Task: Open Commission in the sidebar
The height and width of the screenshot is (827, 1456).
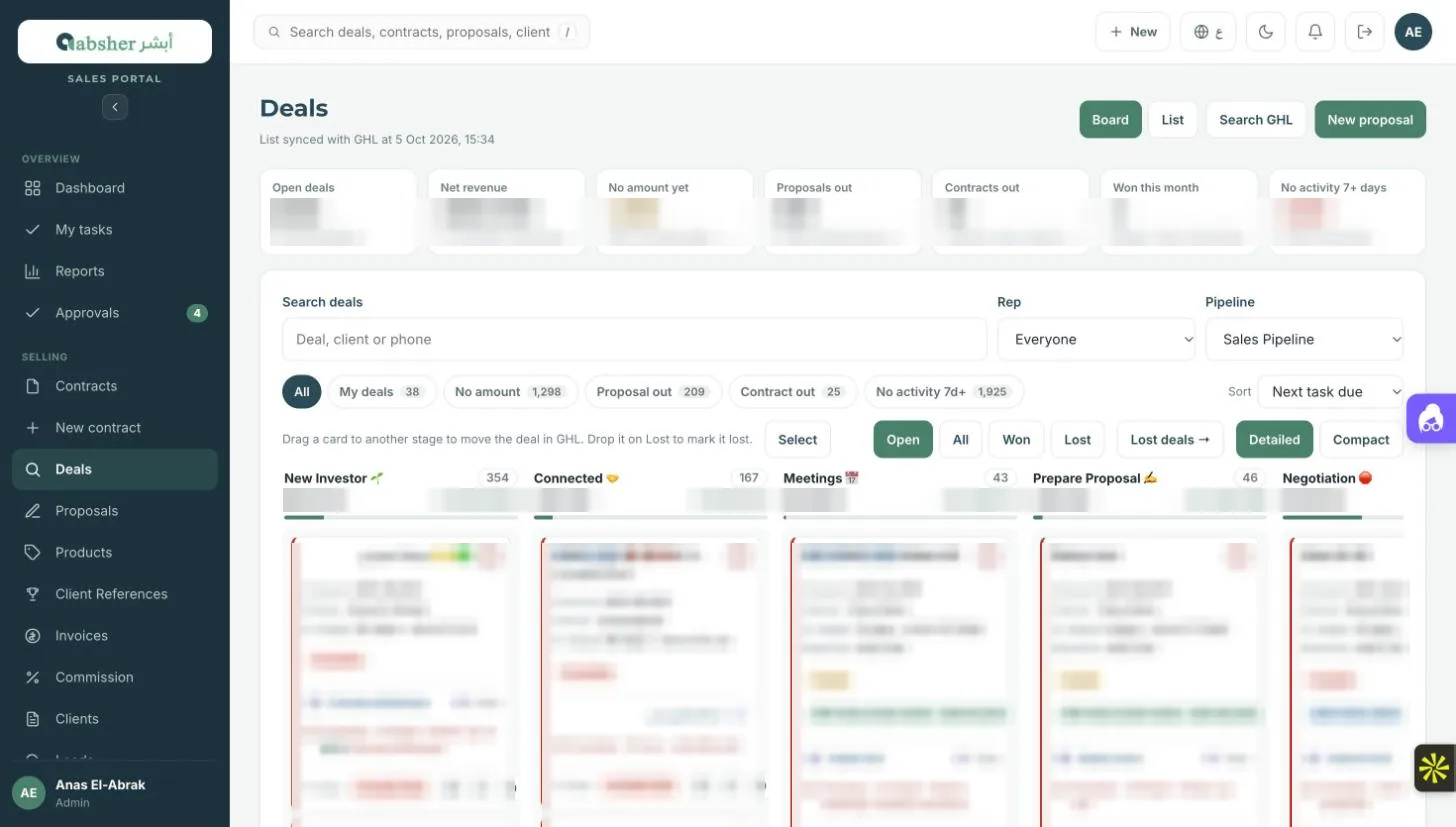Action: [x=114, y=677]
